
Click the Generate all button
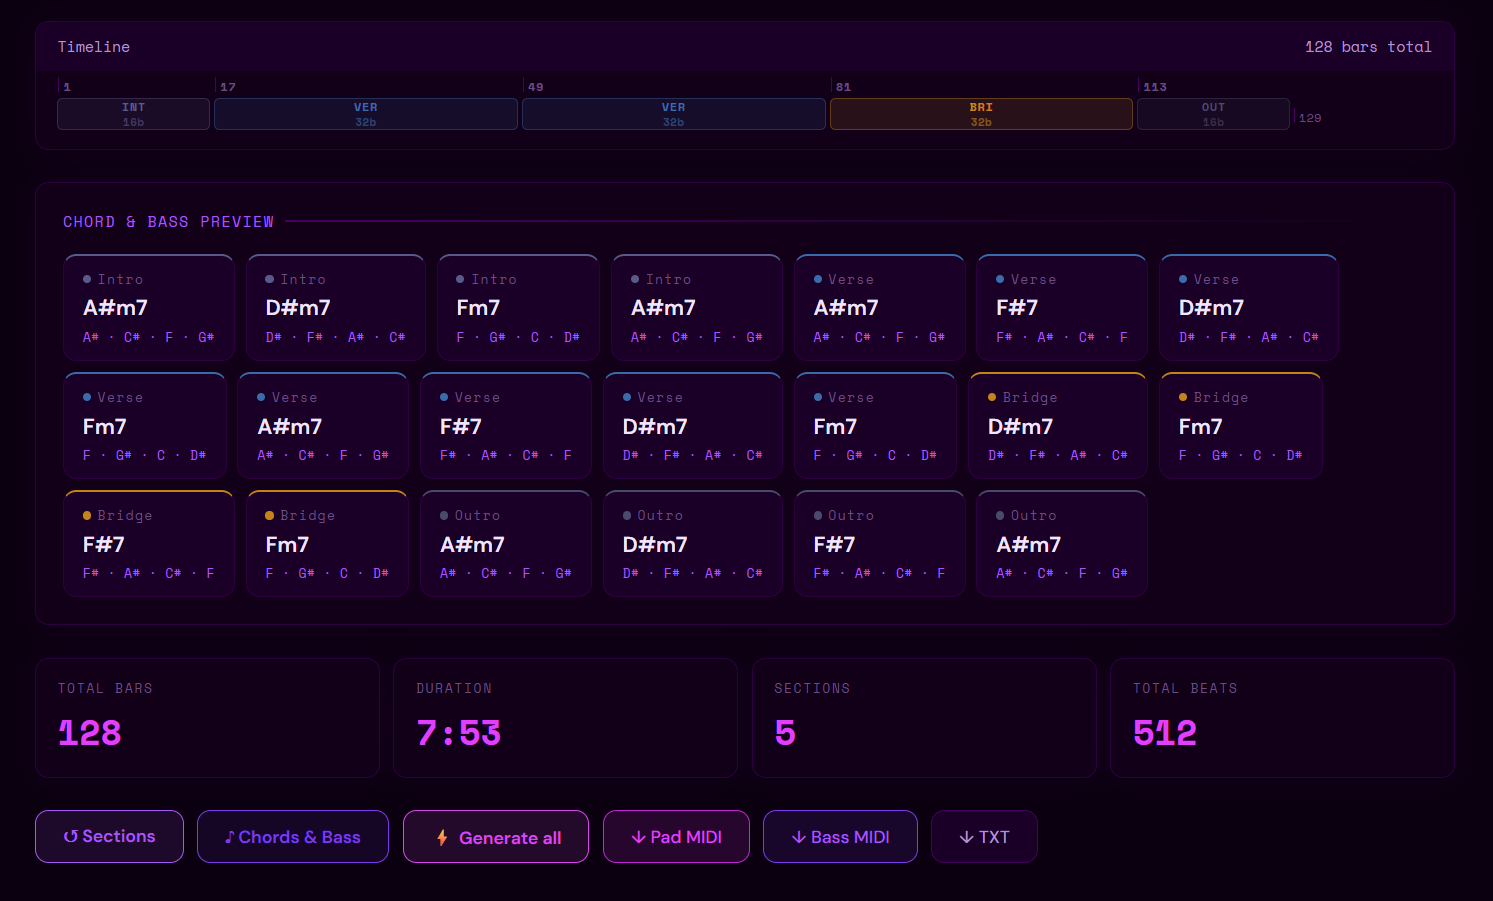pyautogui.click(x=496, y=836)
